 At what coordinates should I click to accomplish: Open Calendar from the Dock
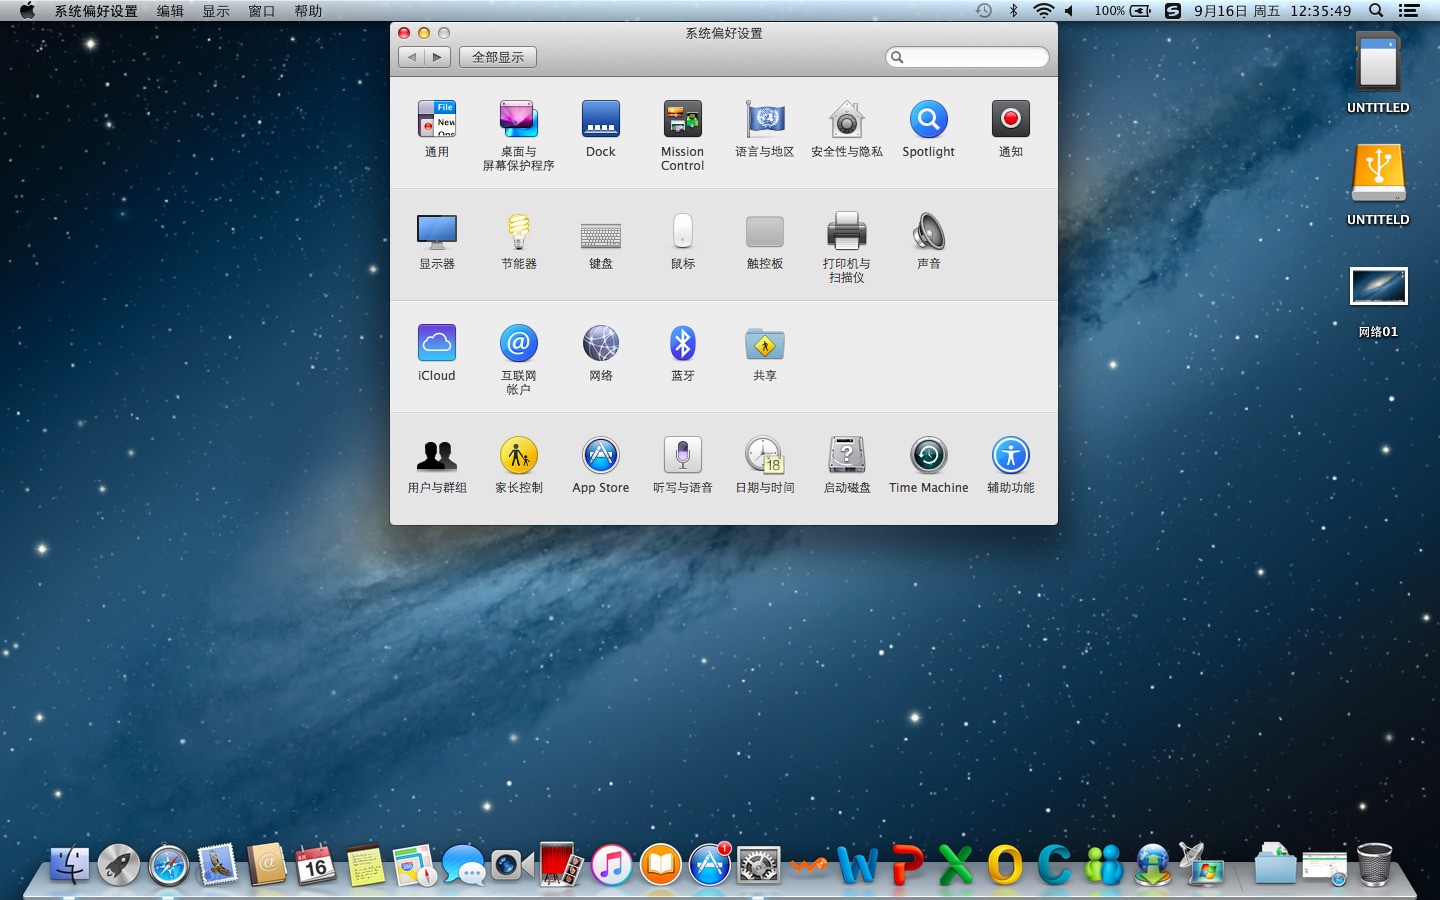(x=315, y=865)
